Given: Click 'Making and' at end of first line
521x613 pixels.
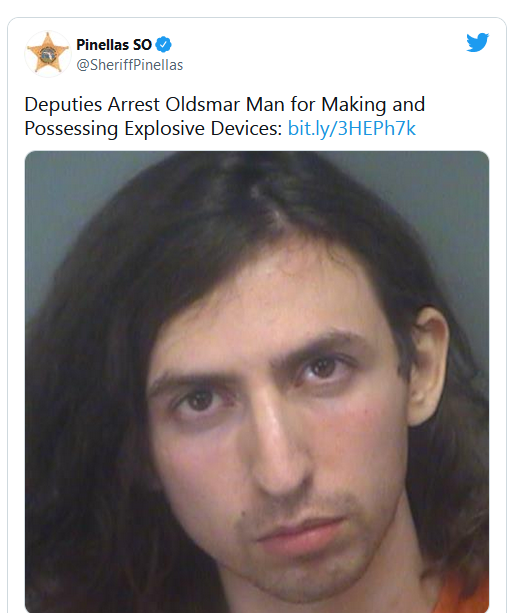Looking at the screenshot, I should click(373, 105).
